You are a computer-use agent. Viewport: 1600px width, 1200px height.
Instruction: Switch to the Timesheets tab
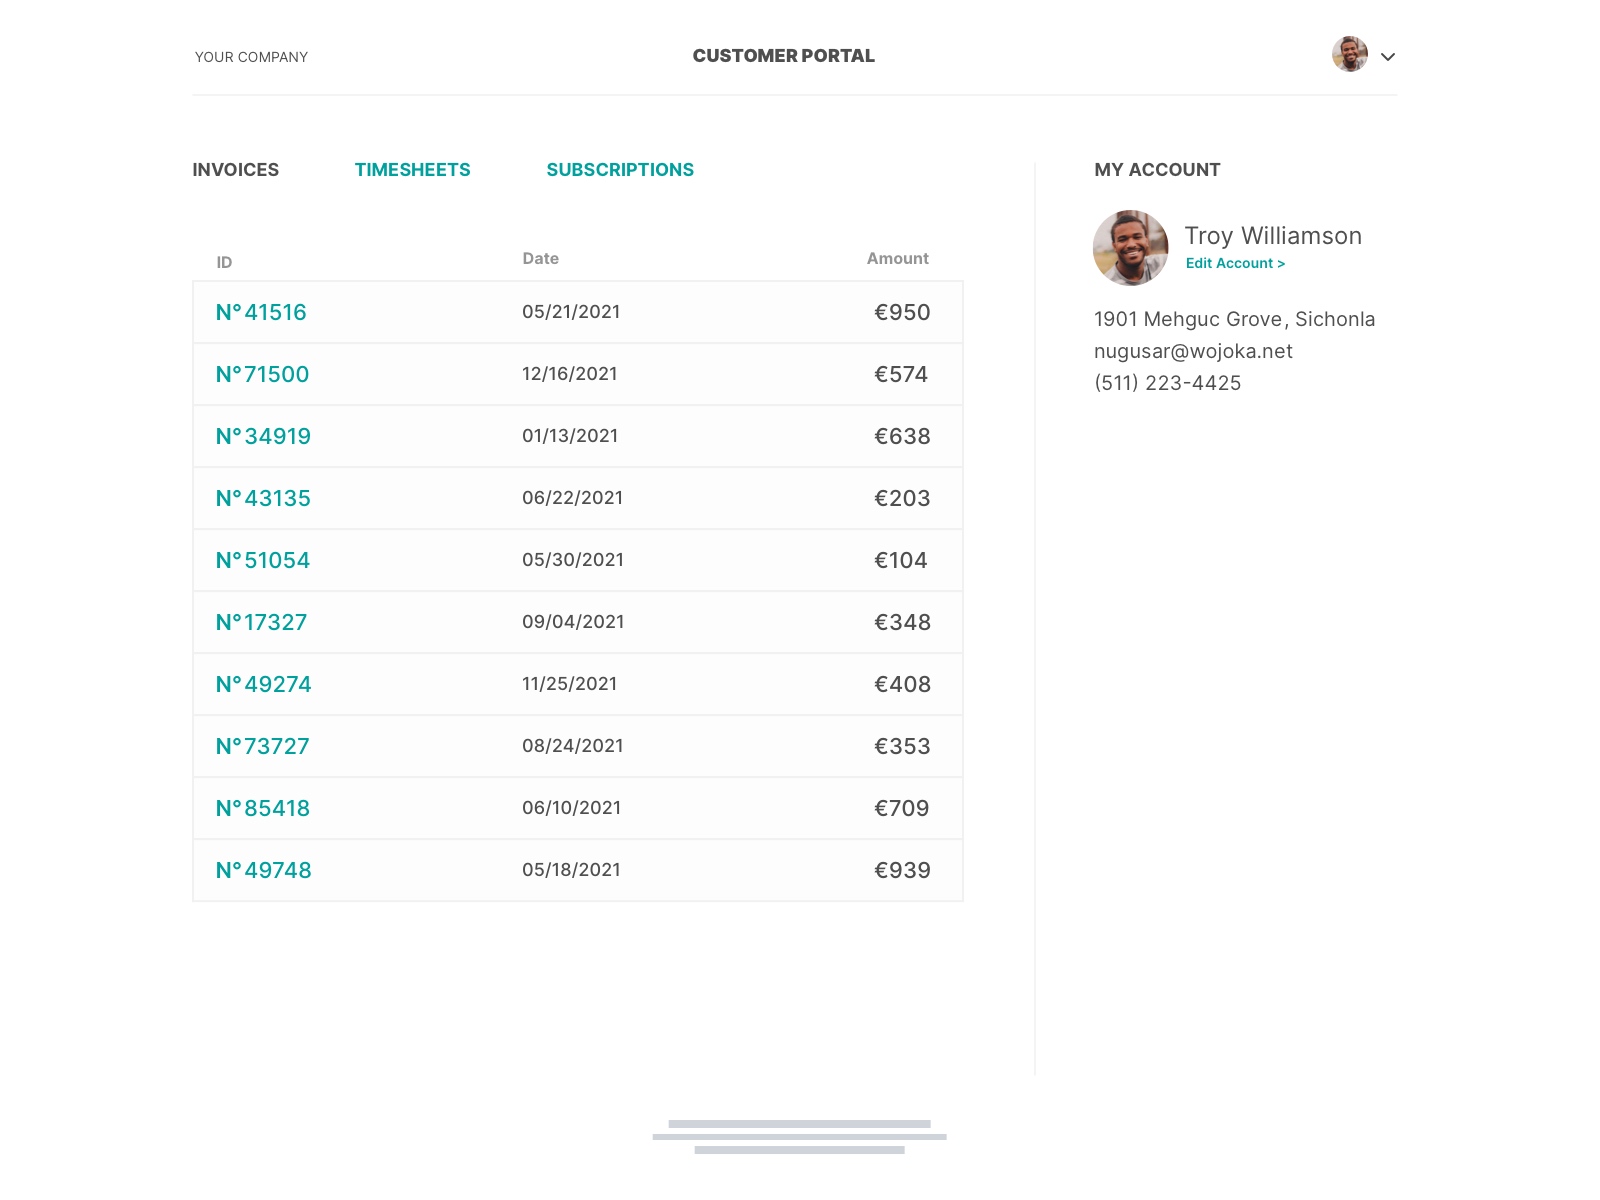[412, 170]
